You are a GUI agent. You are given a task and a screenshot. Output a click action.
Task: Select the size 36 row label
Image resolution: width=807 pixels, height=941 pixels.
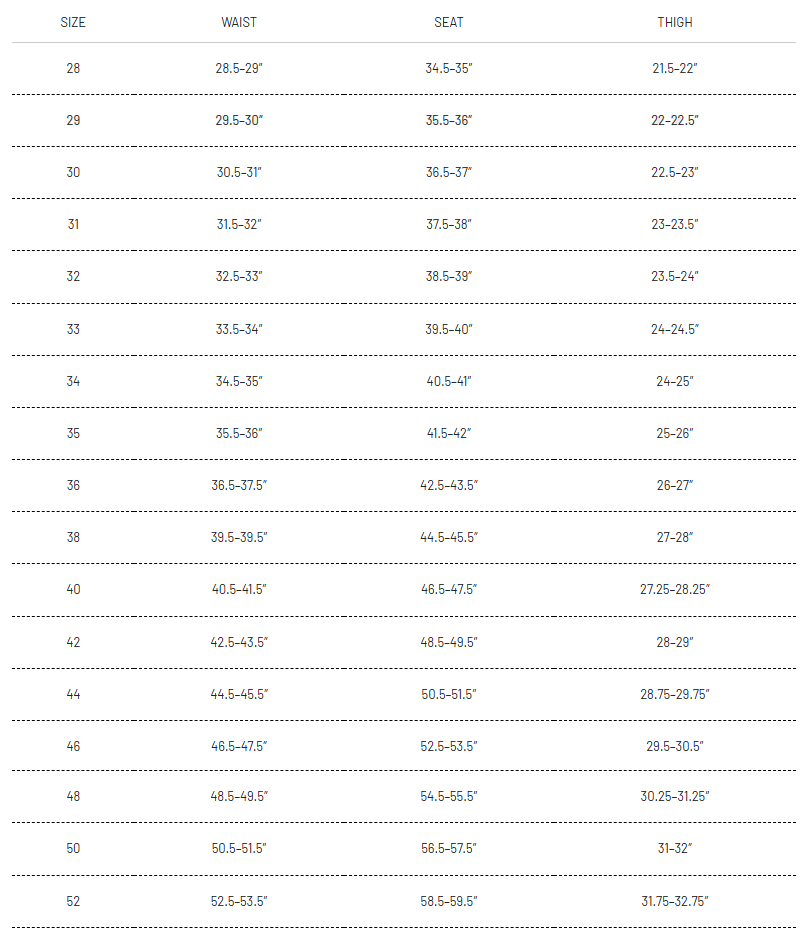73,485
